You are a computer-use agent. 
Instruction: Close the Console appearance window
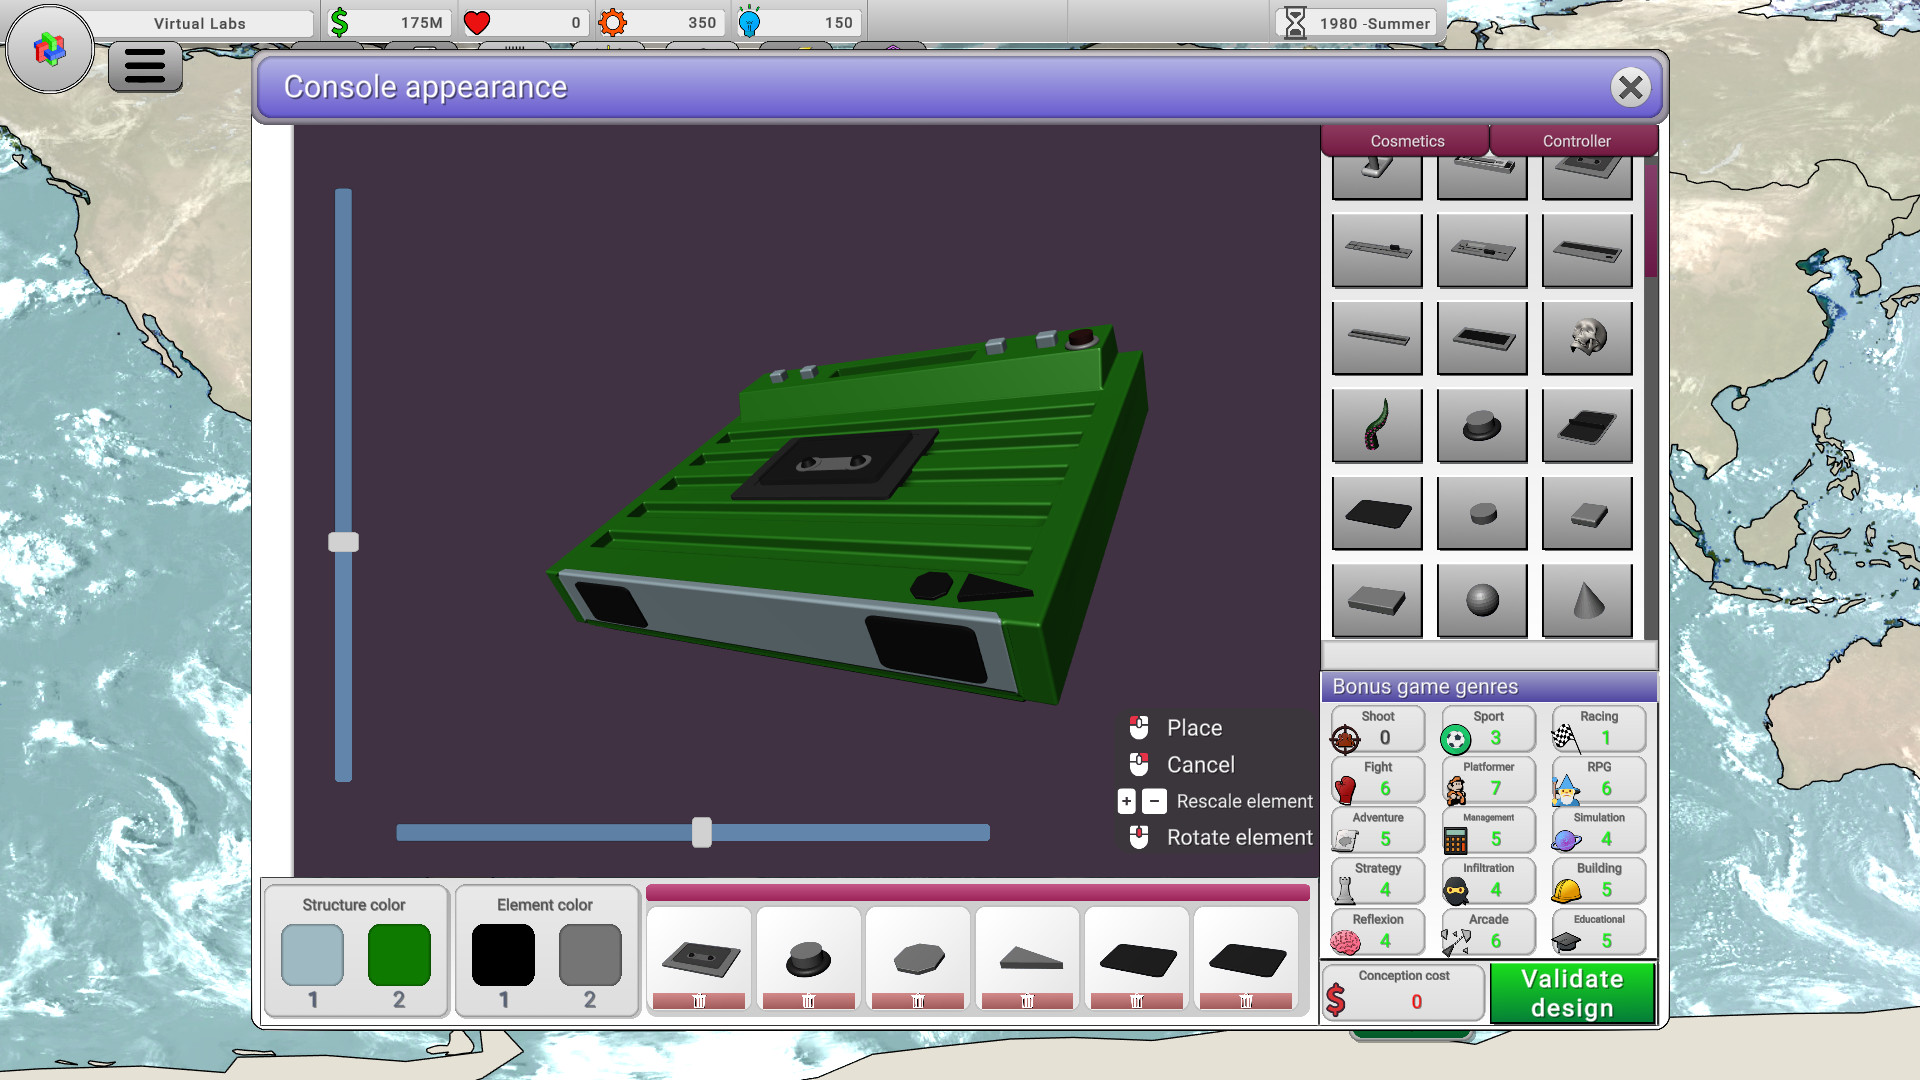tap(1630, 88)
